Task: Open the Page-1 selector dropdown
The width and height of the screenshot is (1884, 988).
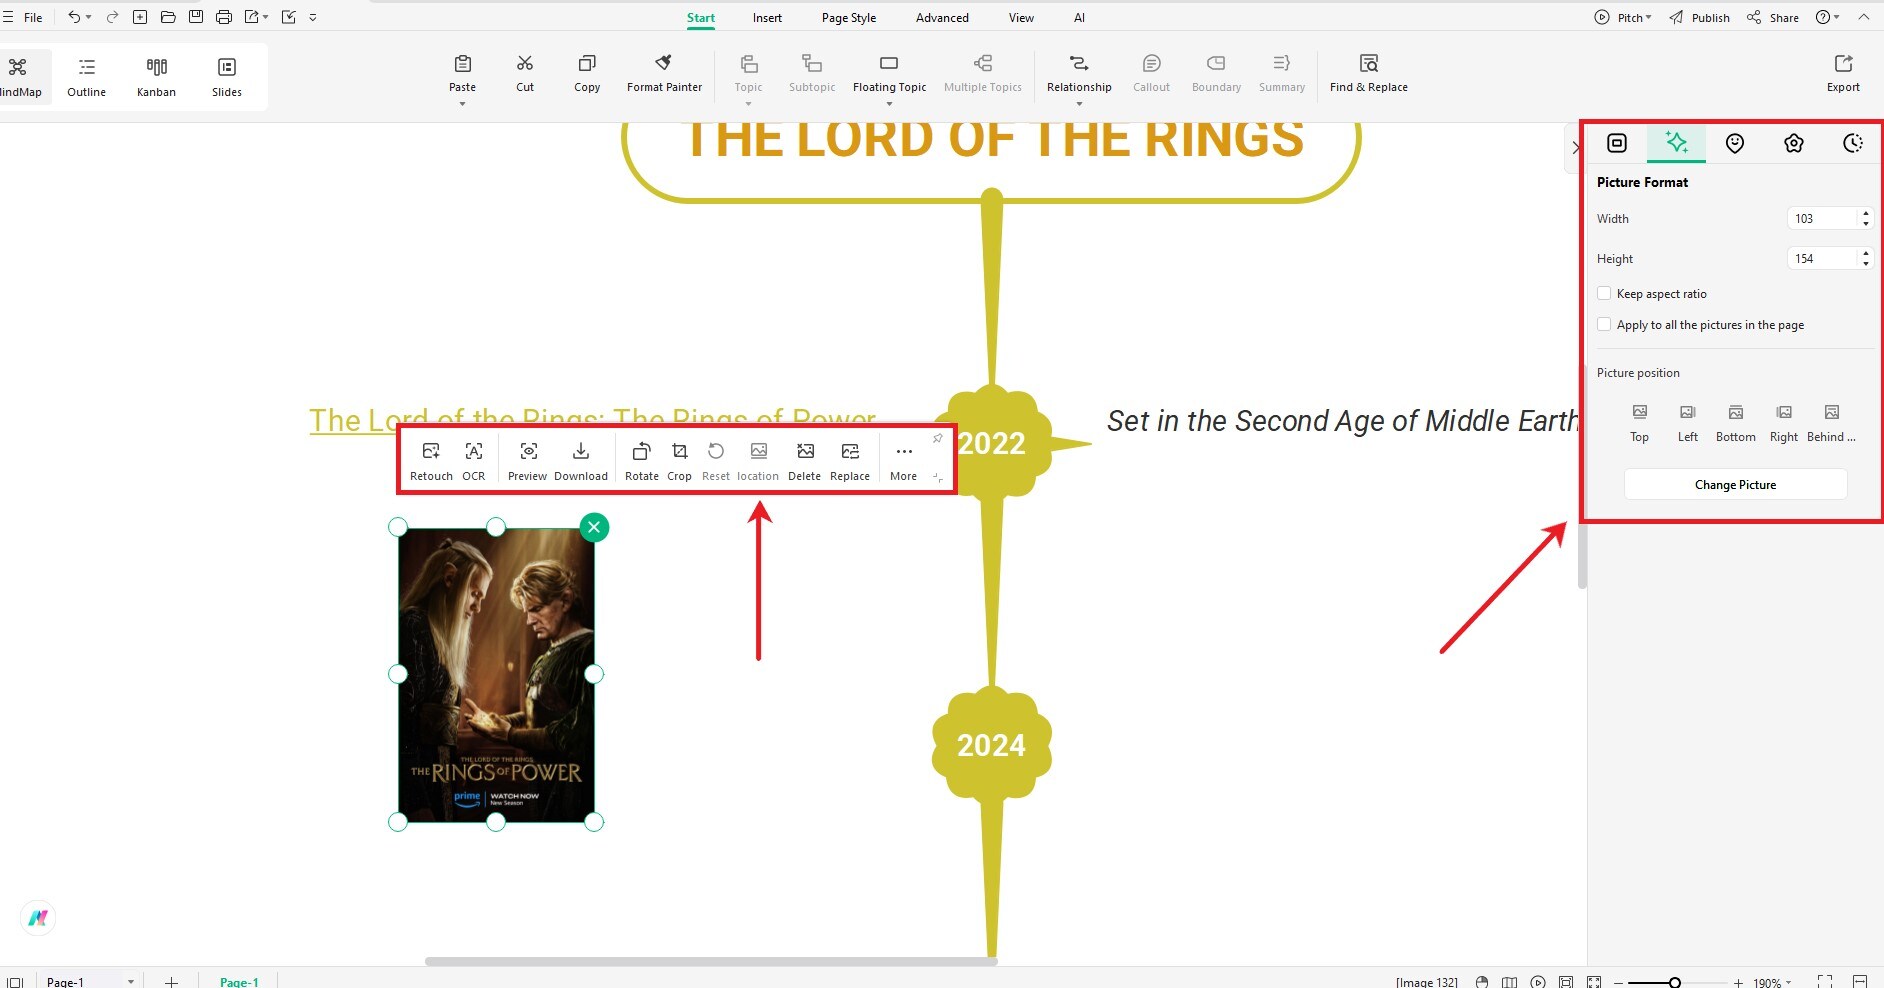Action: (x=131, y=982)
